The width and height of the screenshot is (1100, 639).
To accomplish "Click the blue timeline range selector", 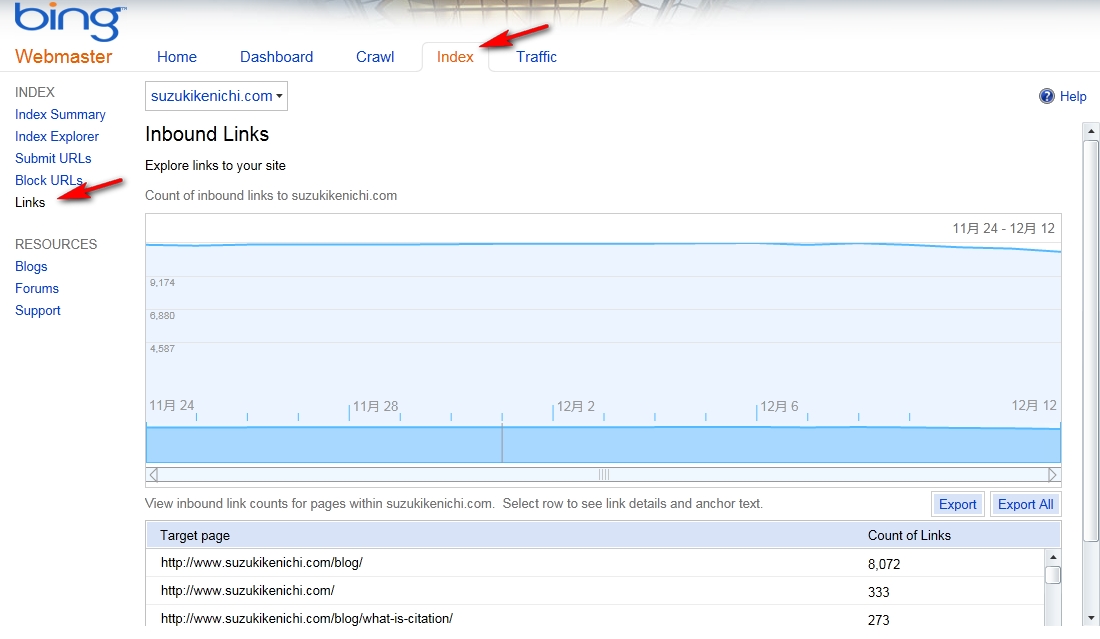I will 603,444.
